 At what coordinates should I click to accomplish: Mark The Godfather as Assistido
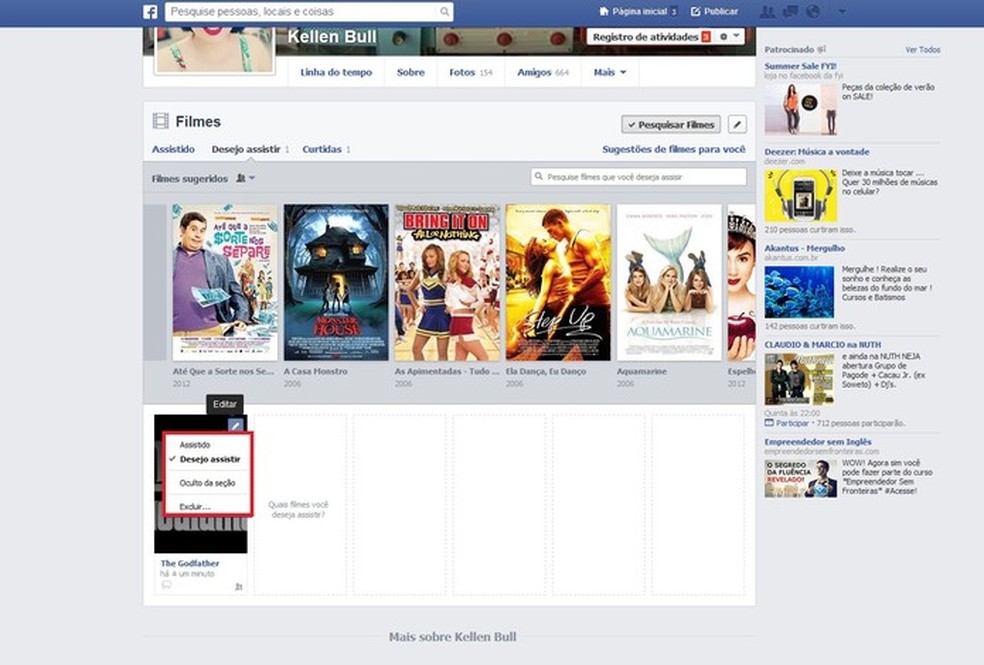195,444
